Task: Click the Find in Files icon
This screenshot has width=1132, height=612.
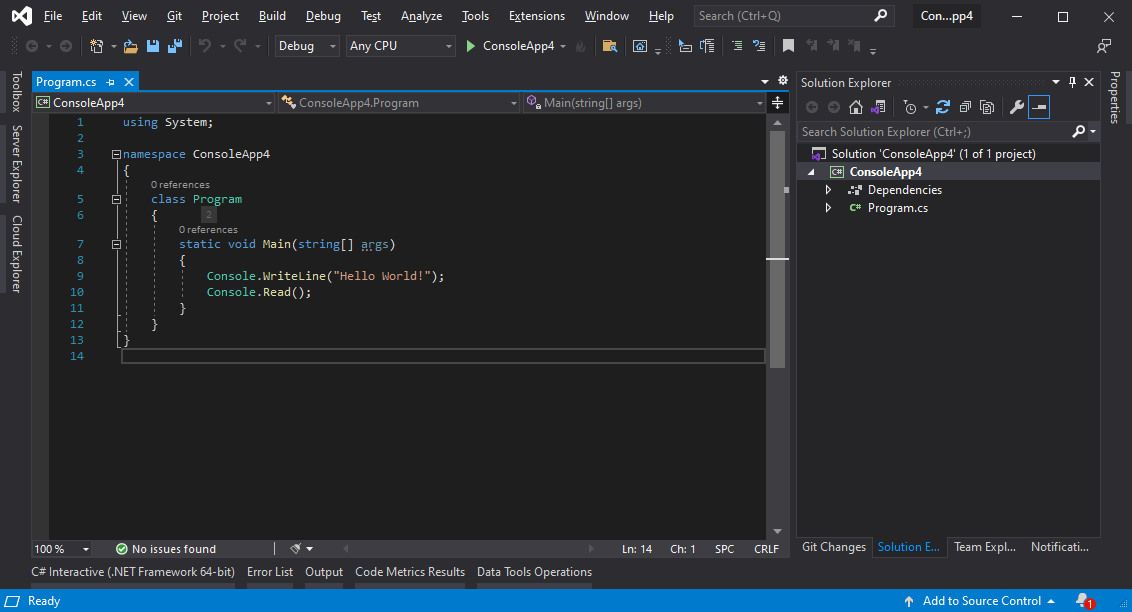Action: point(609,46)
